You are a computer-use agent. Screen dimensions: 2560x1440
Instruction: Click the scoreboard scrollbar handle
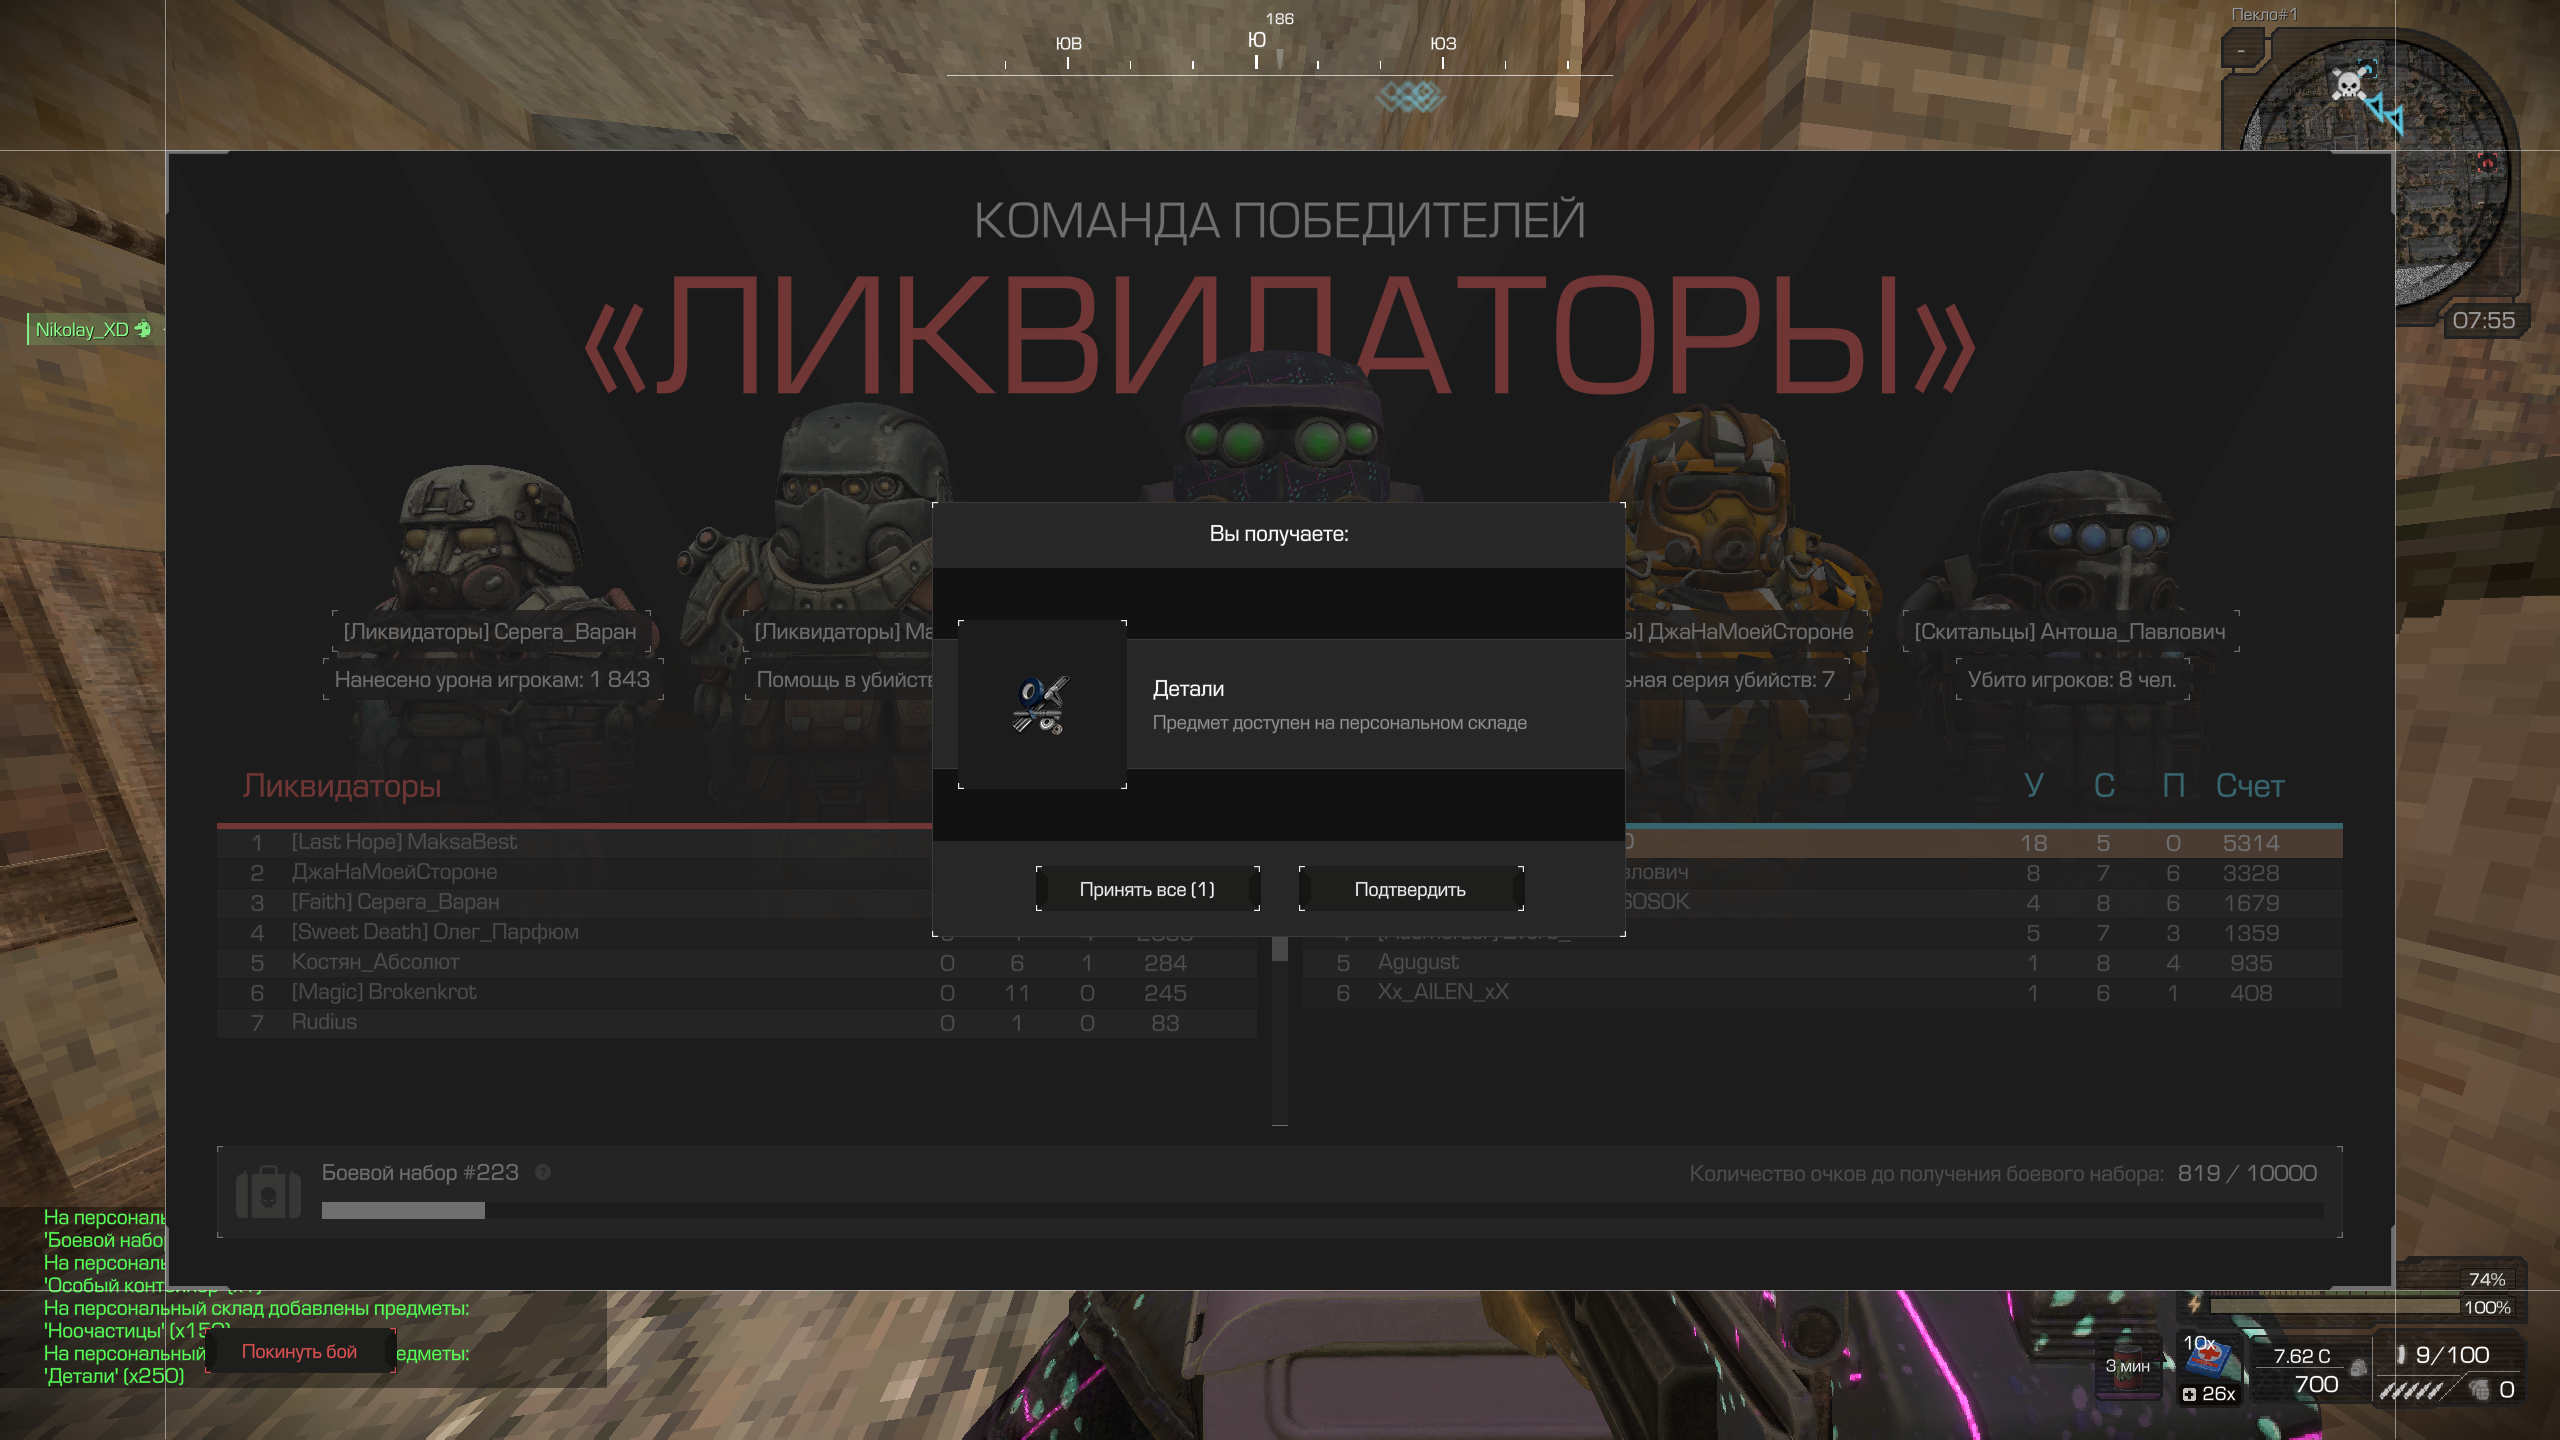click(x=1280, y=948)
